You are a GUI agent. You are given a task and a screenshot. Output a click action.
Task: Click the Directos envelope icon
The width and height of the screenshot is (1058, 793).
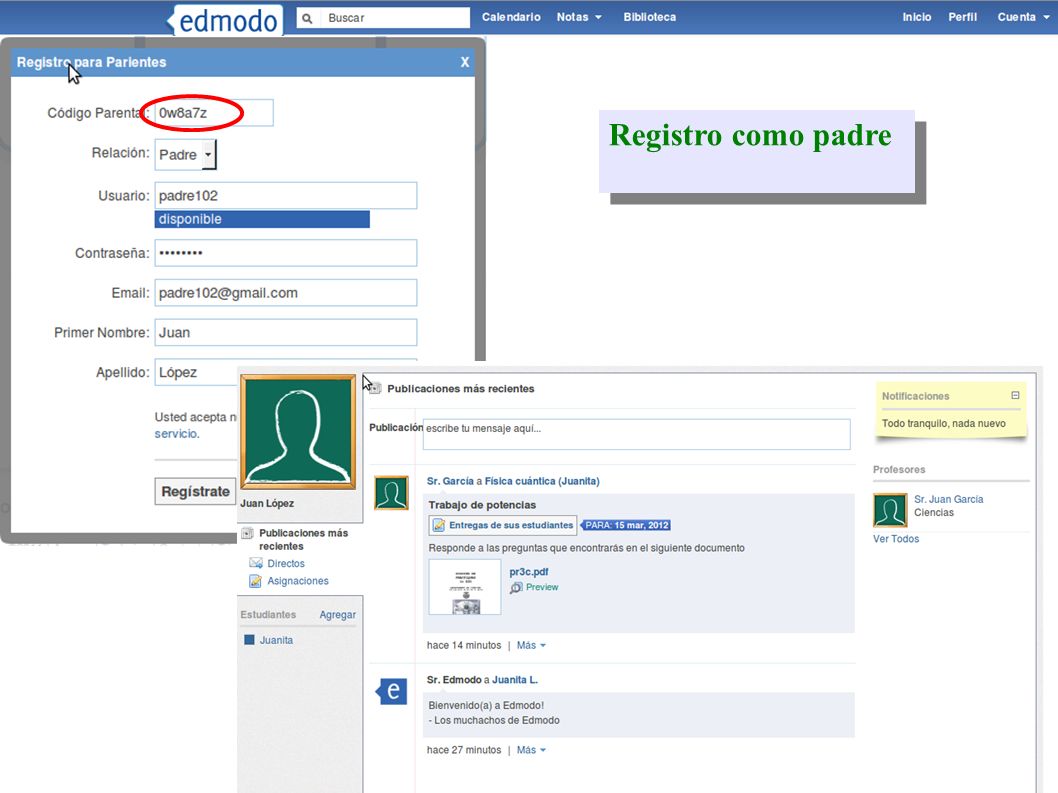point(256,563)
